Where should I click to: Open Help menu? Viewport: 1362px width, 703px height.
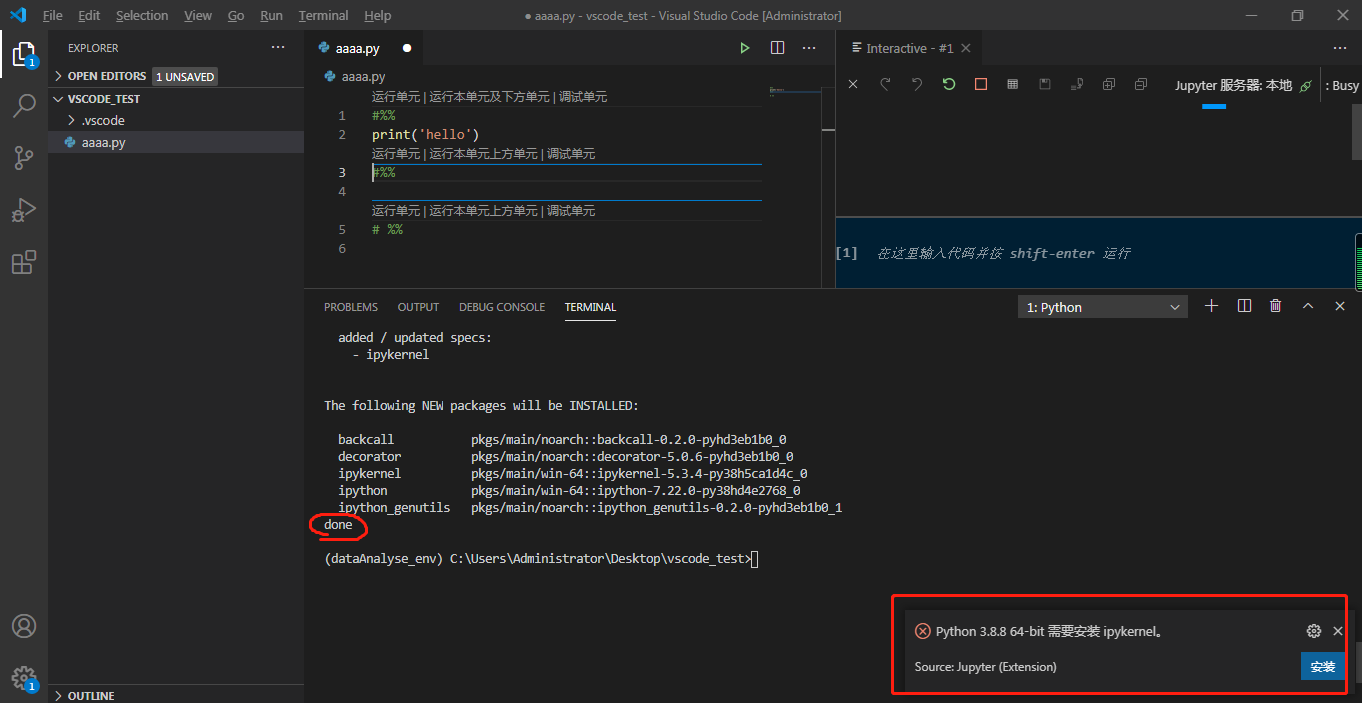[378, 15]
